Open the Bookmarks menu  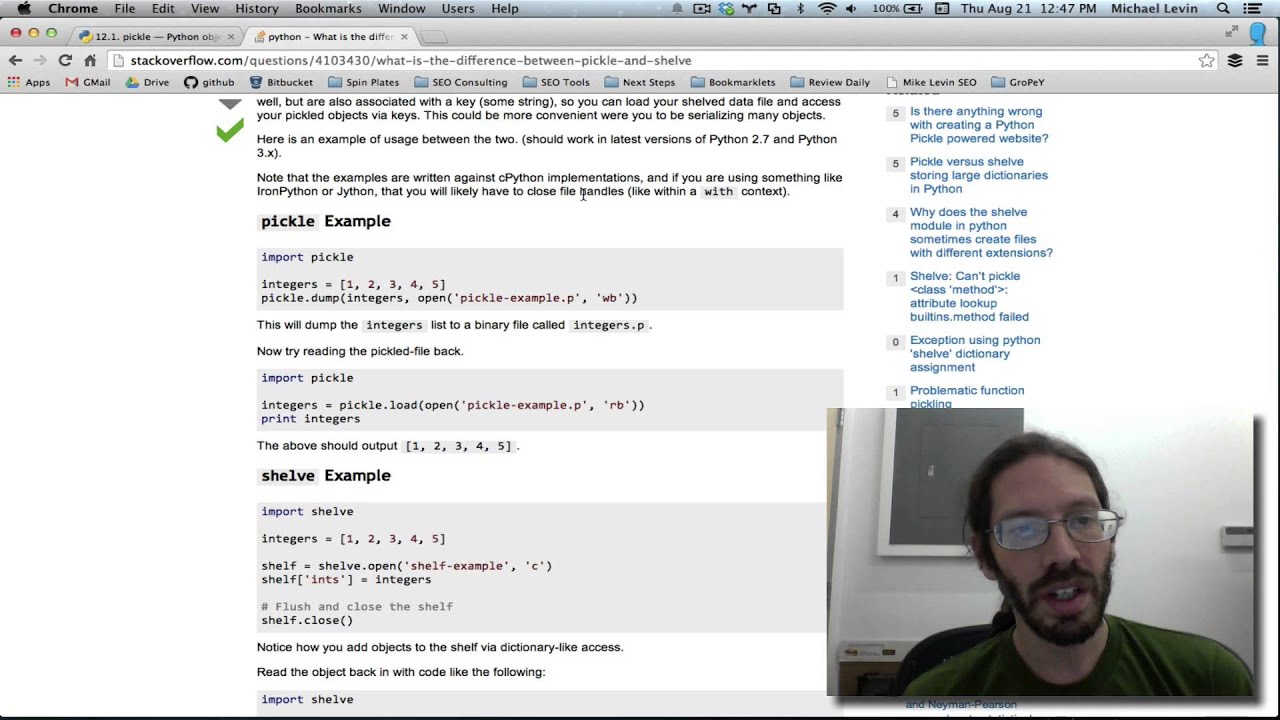pos(328,8)
